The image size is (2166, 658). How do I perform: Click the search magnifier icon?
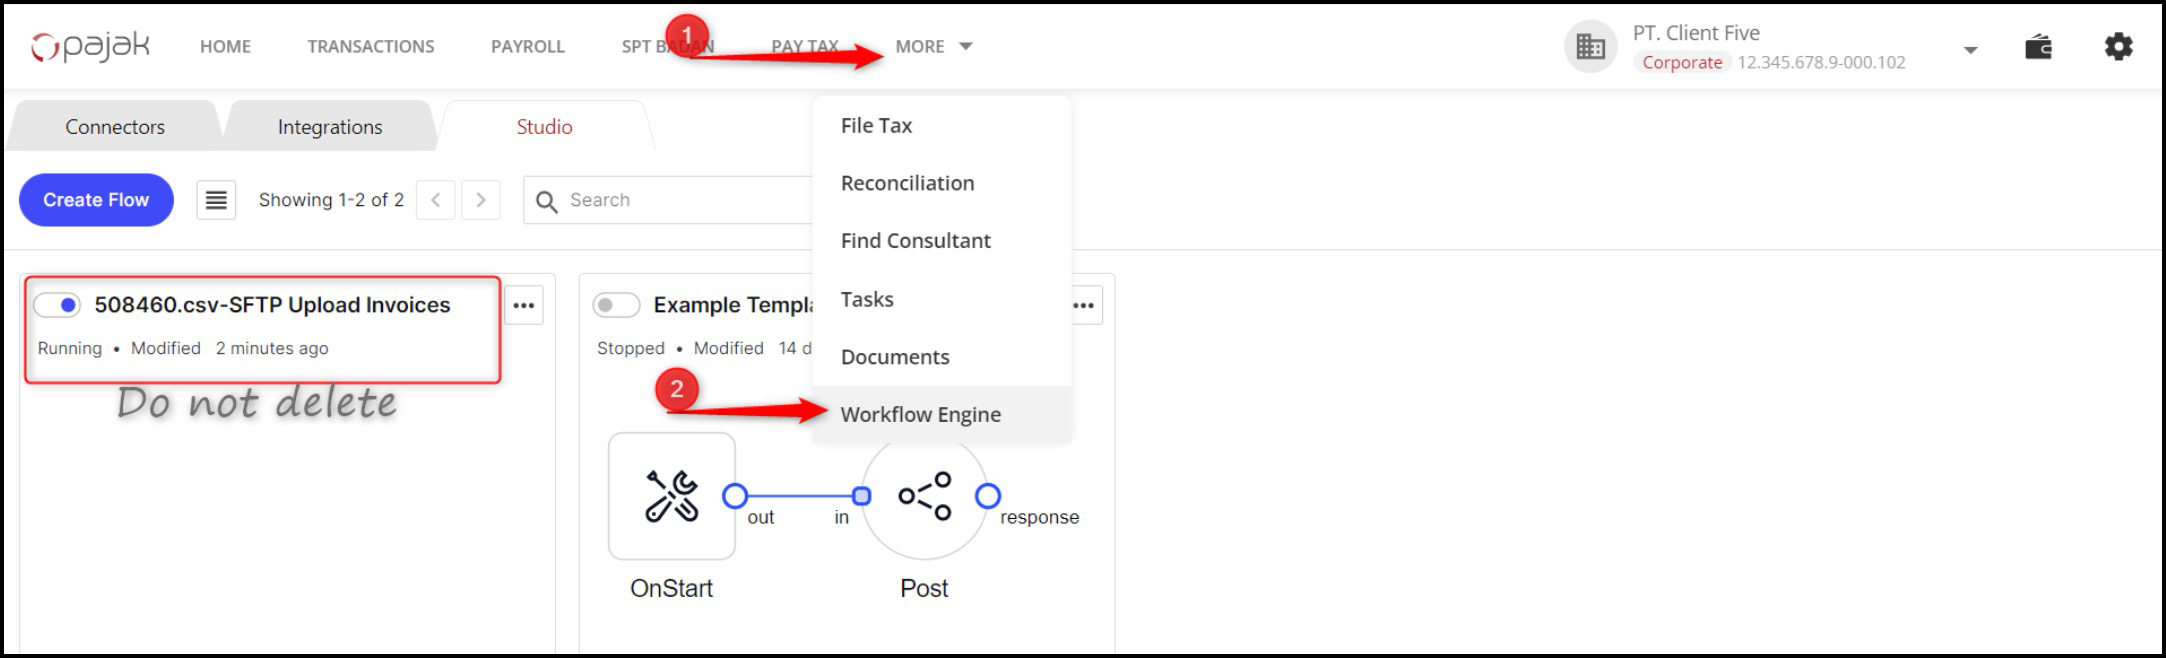pos(546,201)
